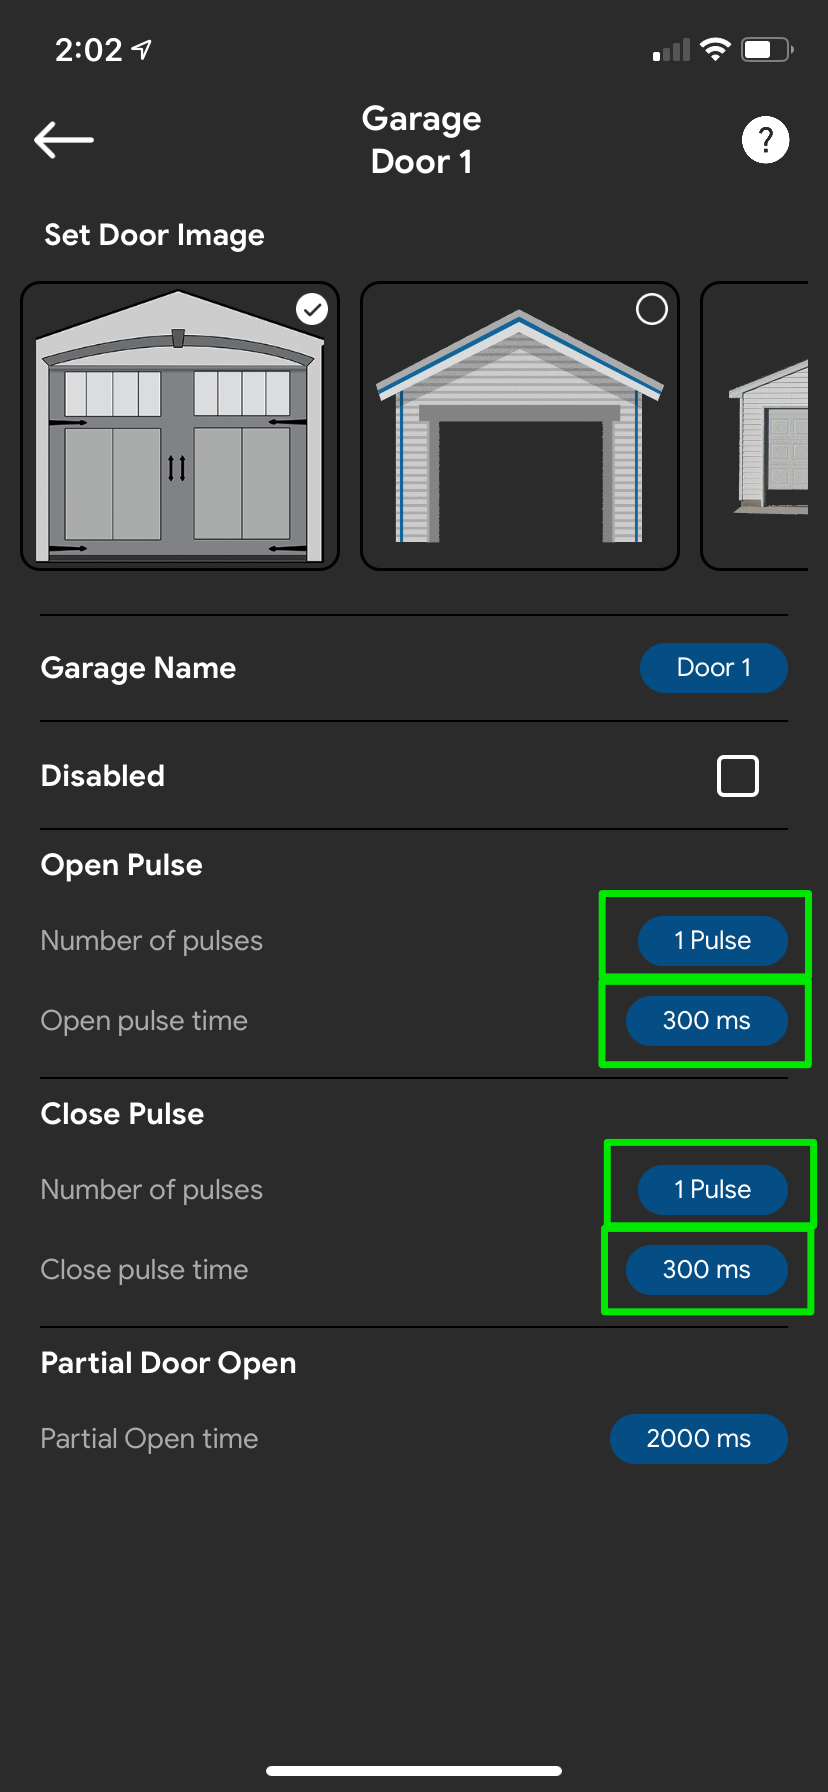828x1792 pixels.
Task: Toggle the Disabled checkbox
Action: (738, 776)
